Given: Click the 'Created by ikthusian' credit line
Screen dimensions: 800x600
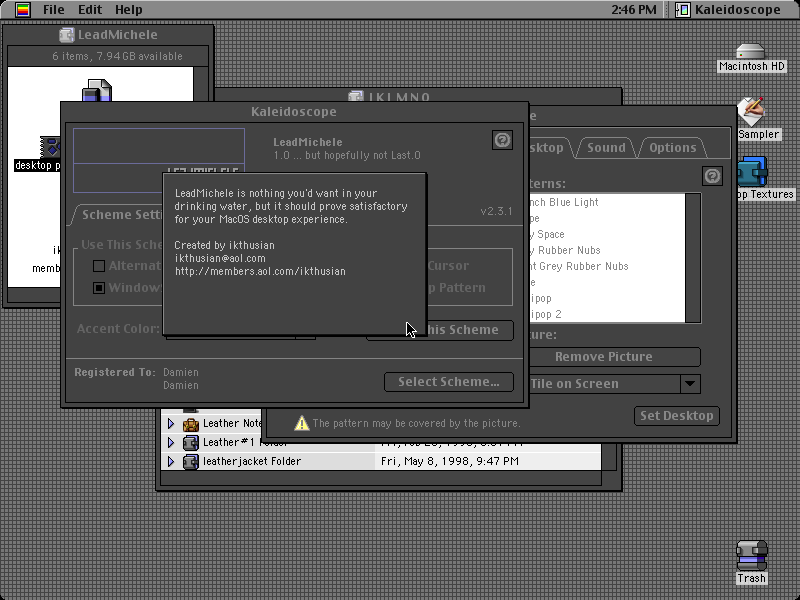Looking at the screenshot, I should point(224,245).
